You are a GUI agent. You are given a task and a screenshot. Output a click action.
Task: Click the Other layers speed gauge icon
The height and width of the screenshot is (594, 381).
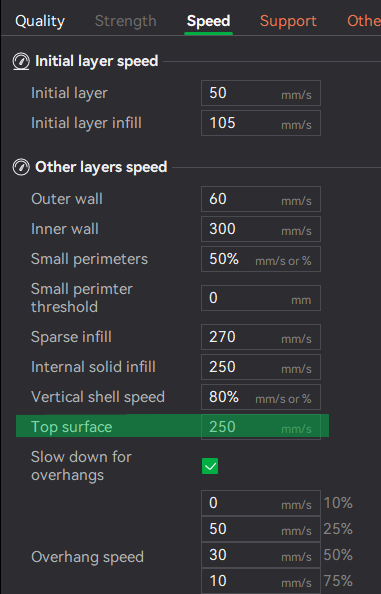point(21,167)
